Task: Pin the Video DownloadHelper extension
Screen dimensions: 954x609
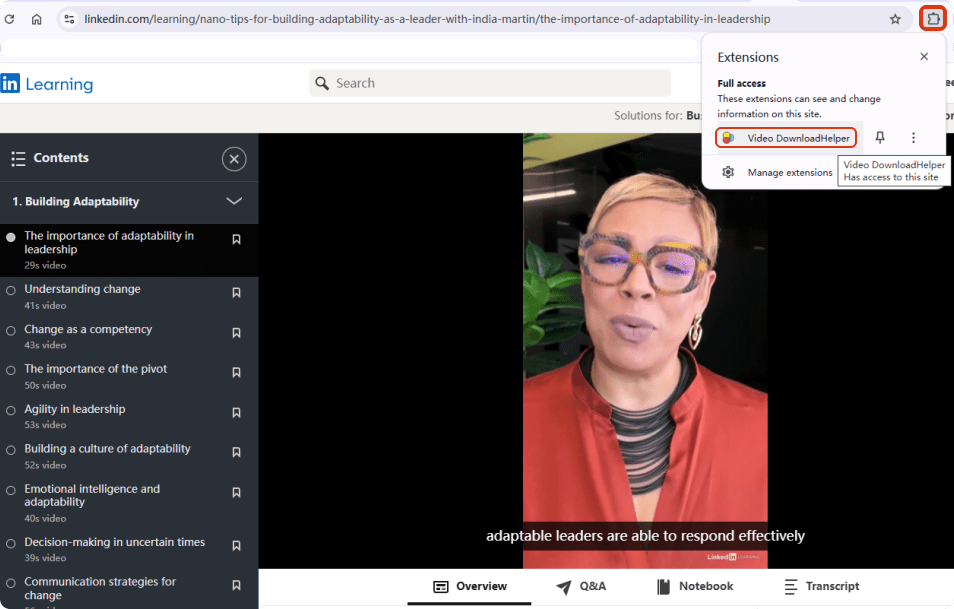Action: tap(880, 138)
